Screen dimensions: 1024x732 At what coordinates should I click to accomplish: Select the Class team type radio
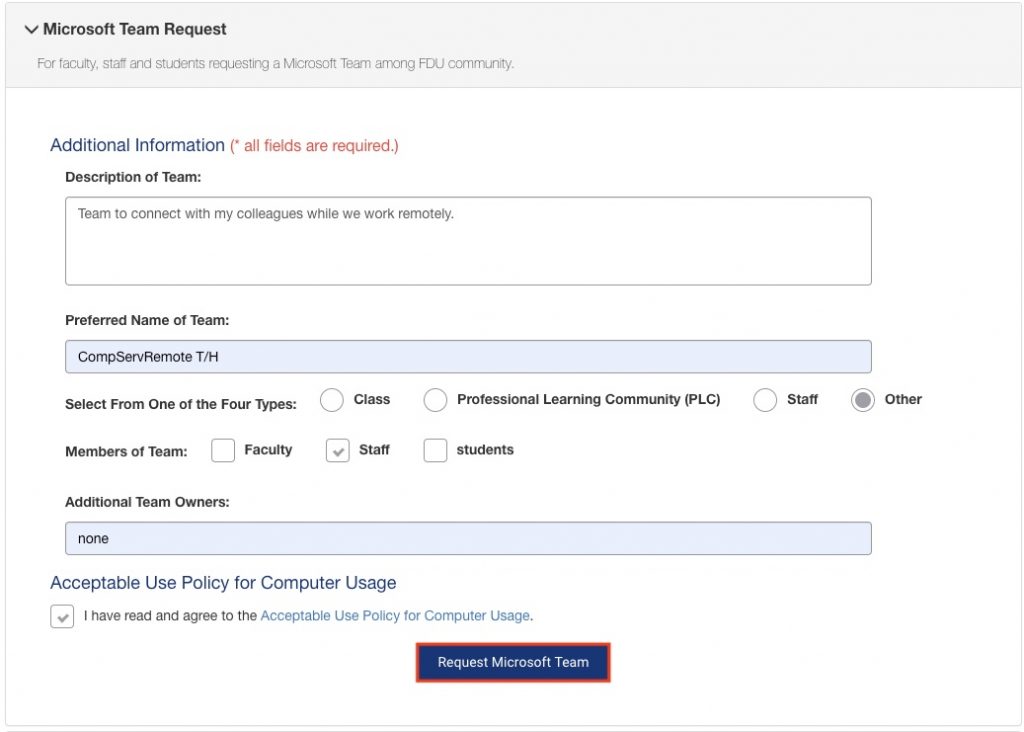(x=332, y=400)
